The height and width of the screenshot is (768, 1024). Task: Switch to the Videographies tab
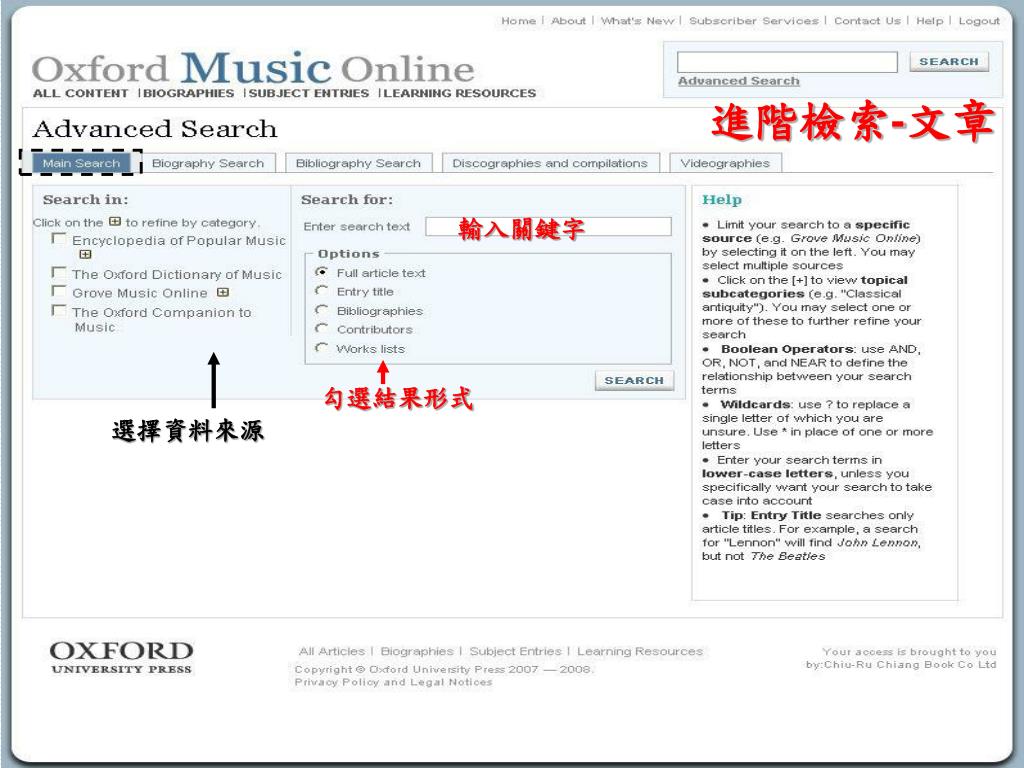(725, 163)
